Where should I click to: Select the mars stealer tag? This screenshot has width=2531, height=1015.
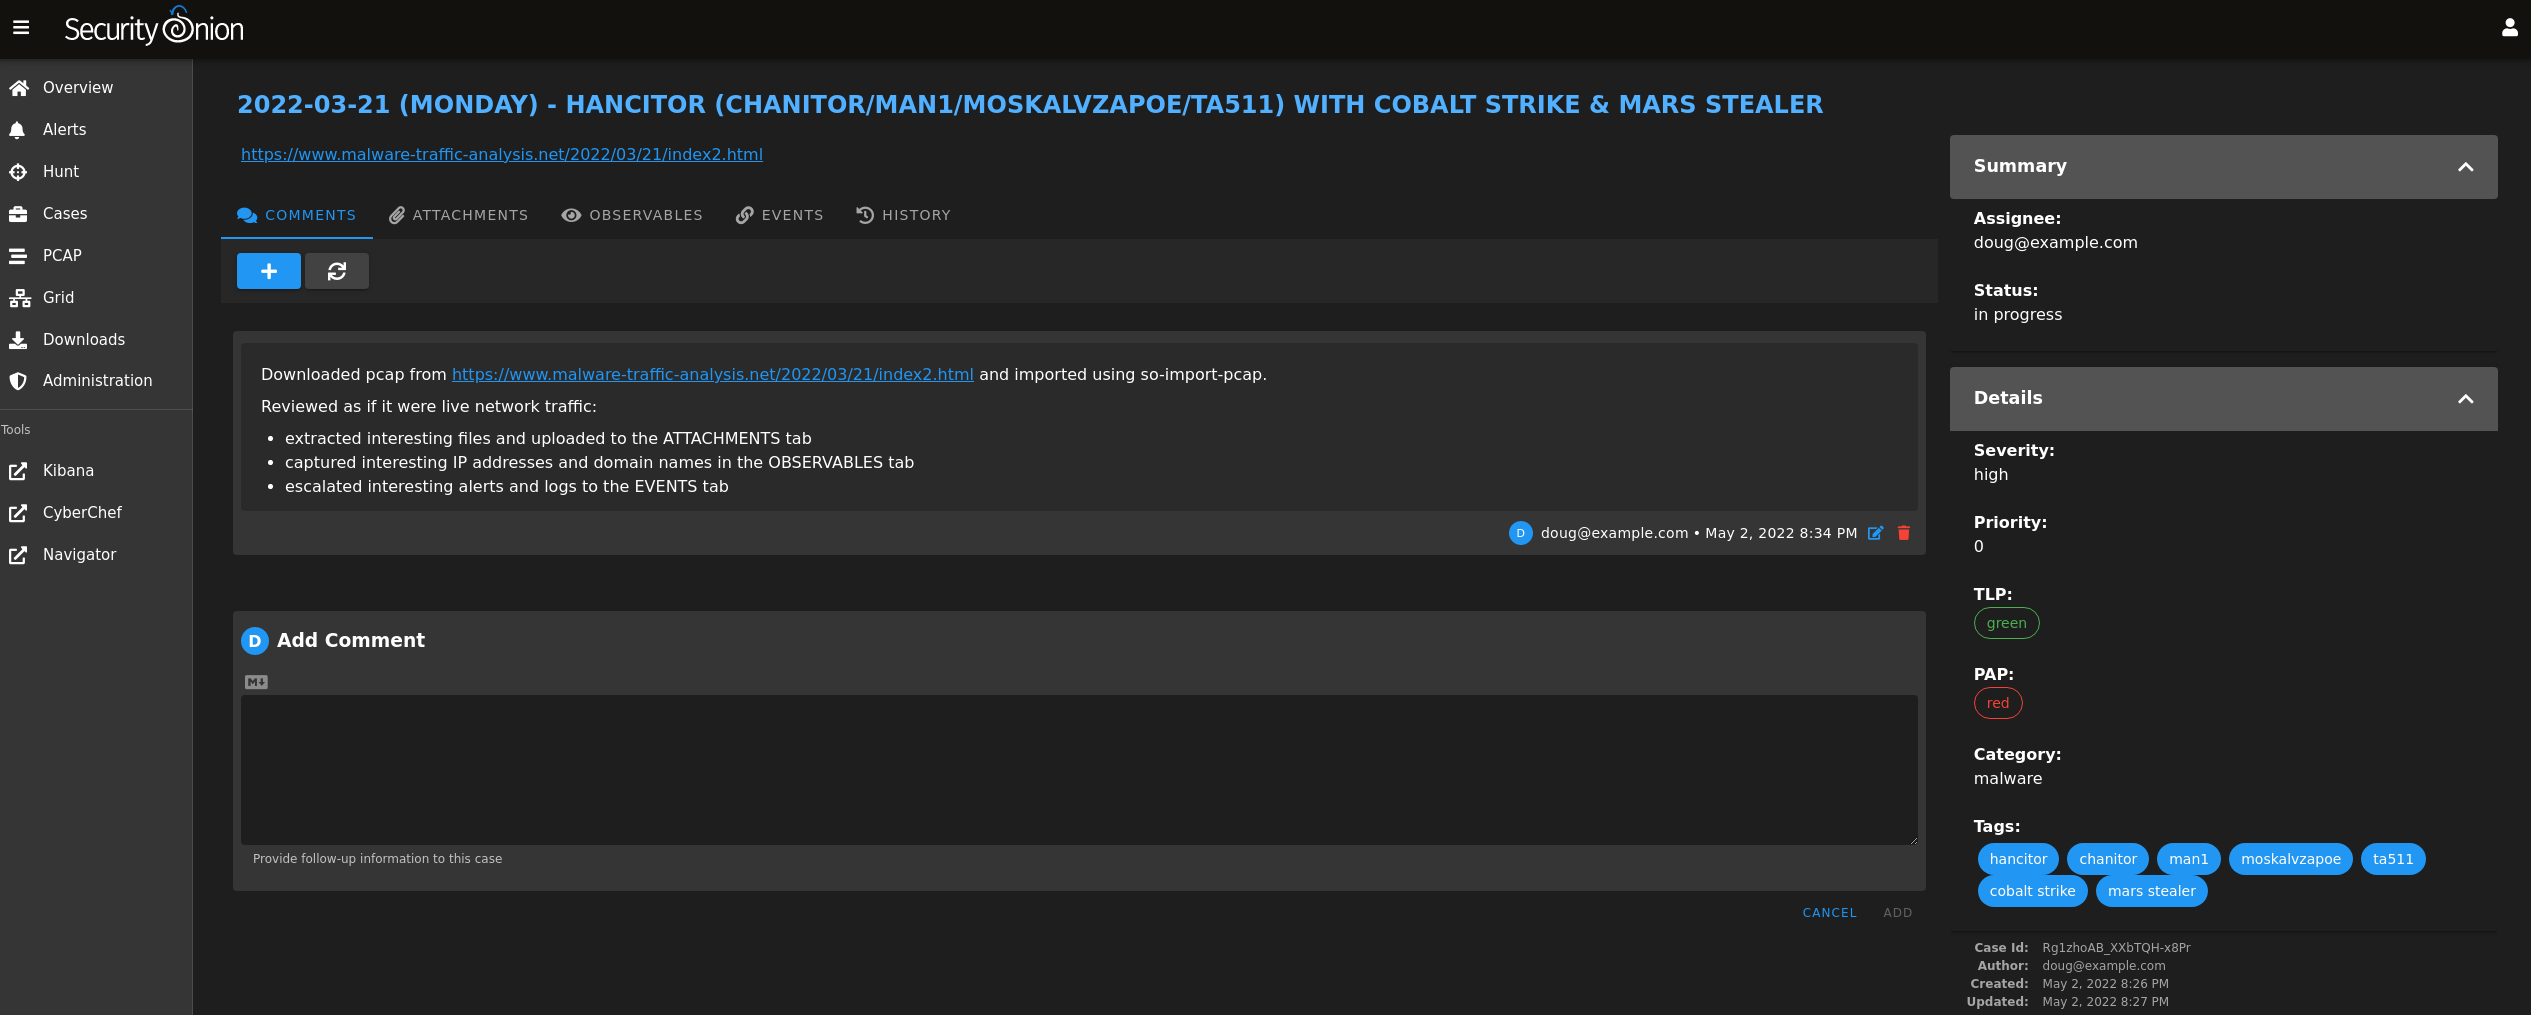point(2152,891)
